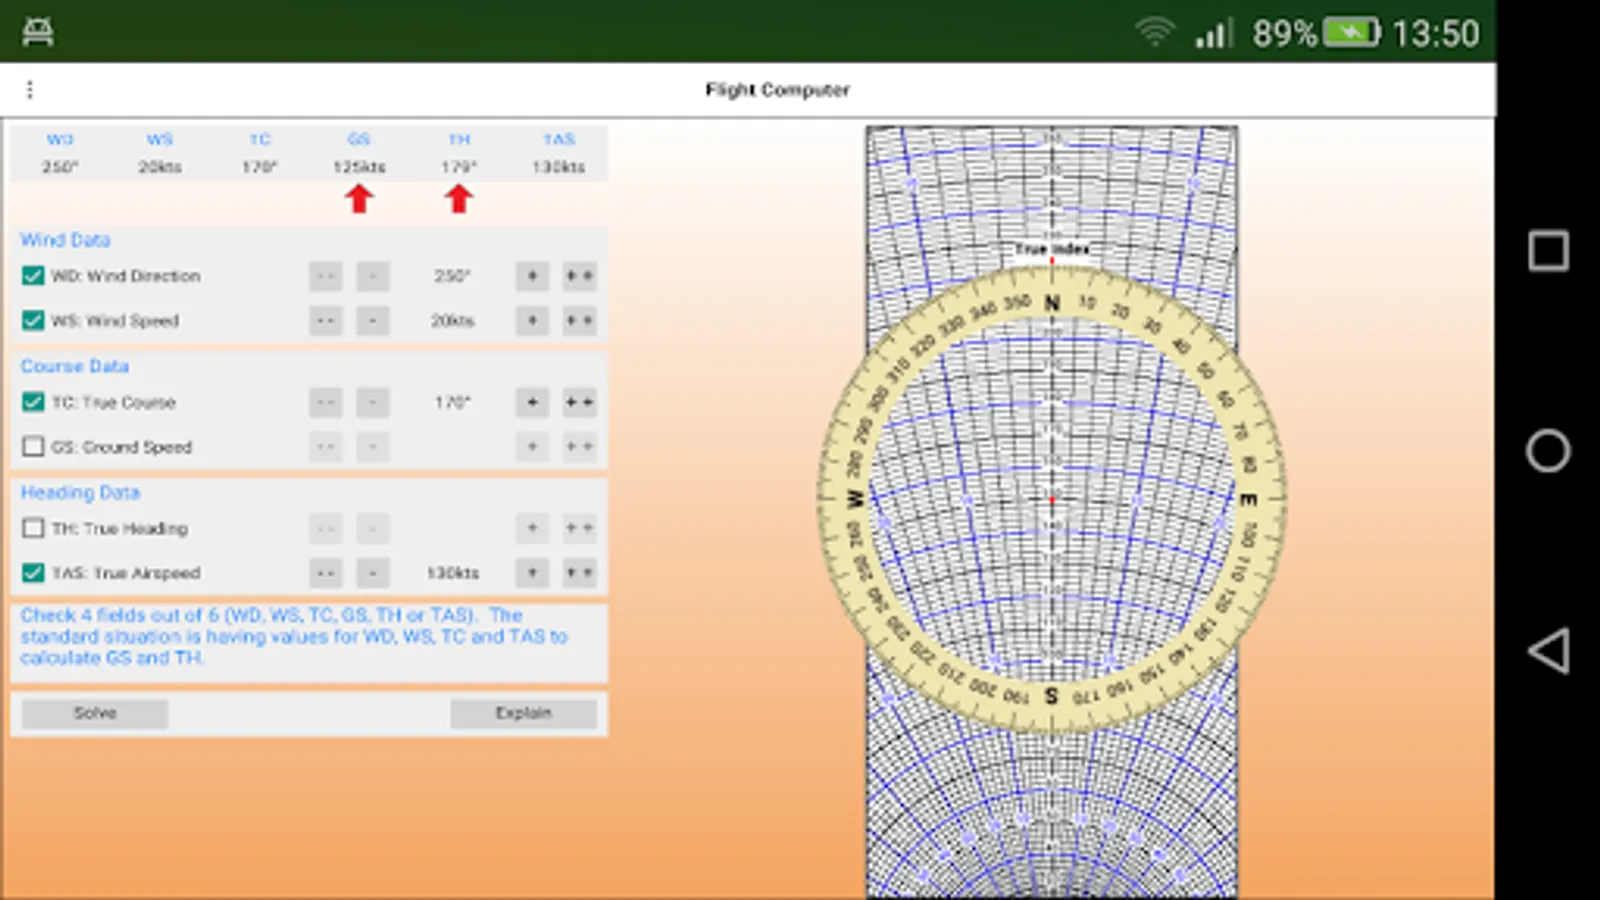Click the E mark on compass ring

[x=1247, y=499]
